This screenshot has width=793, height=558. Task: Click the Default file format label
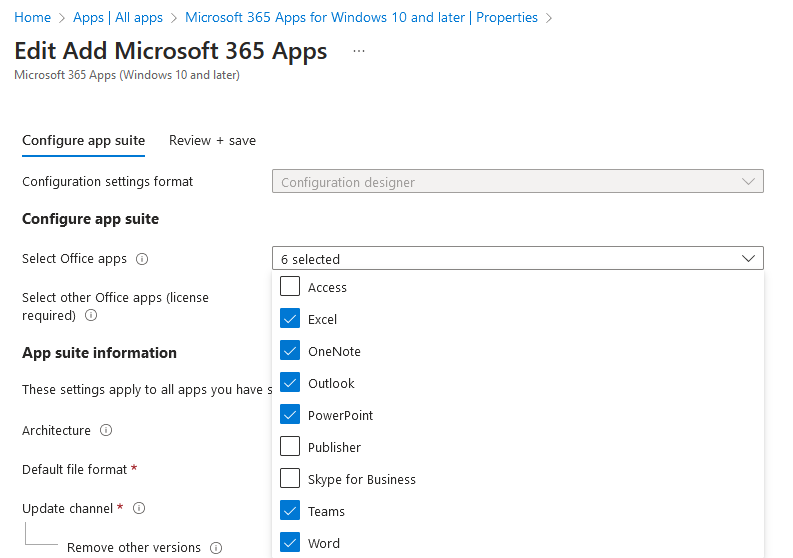[x=74, y=469]
